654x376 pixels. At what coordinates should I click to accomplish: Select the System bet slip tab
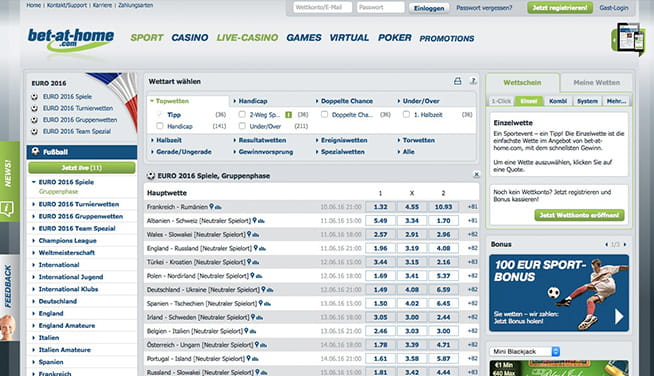[x=587, y=101]
